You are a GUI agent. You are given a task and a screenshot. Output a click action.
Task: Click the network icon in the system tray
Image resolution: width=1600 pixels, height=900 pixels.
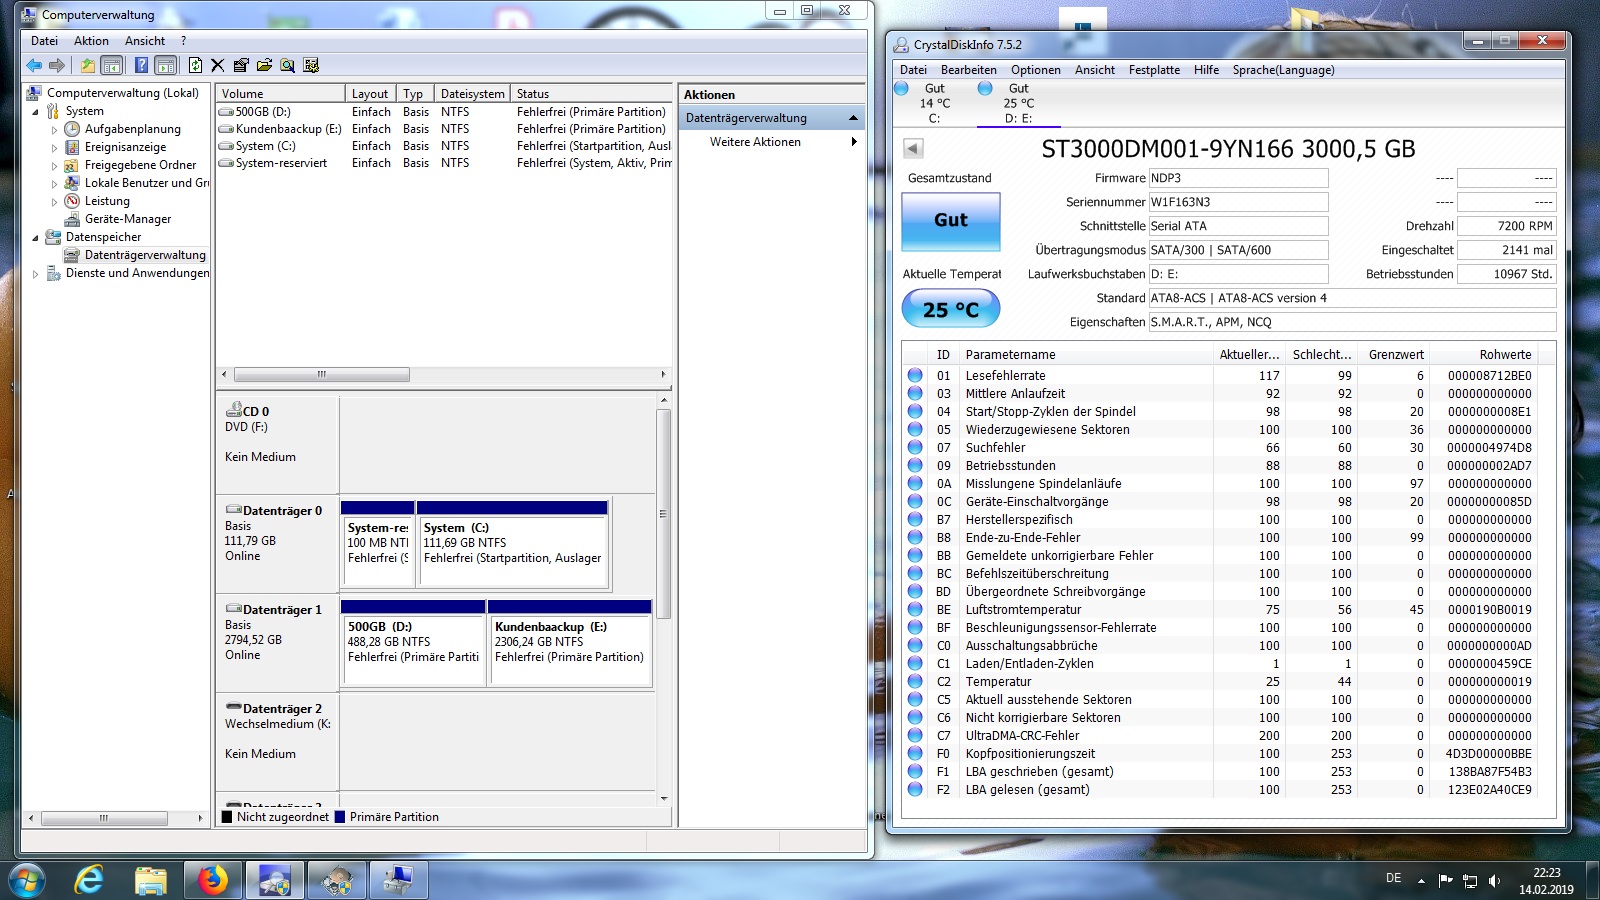1470,880
